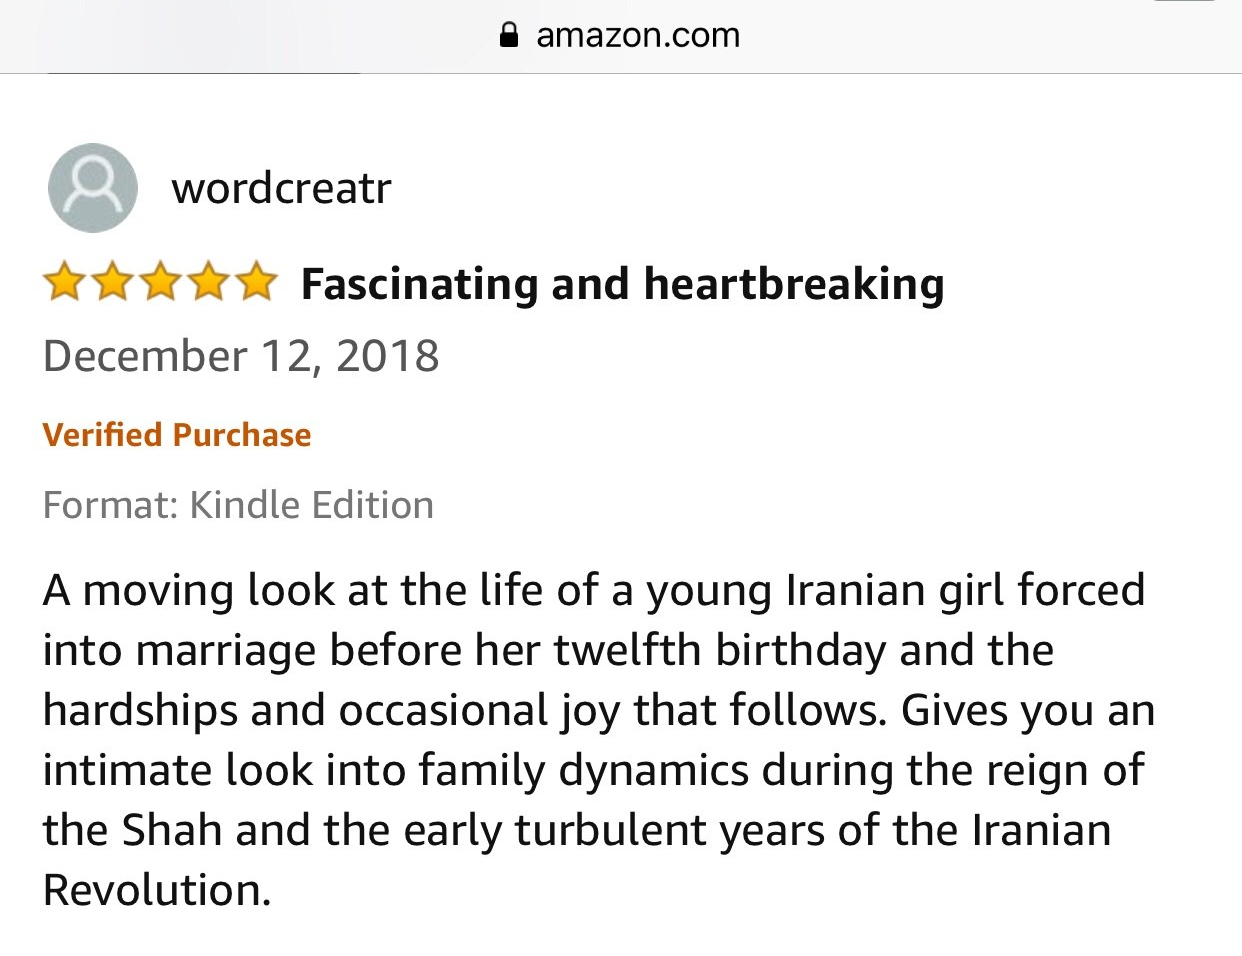
Task: Click the December 12, 2018 review date
Action: 241,356
